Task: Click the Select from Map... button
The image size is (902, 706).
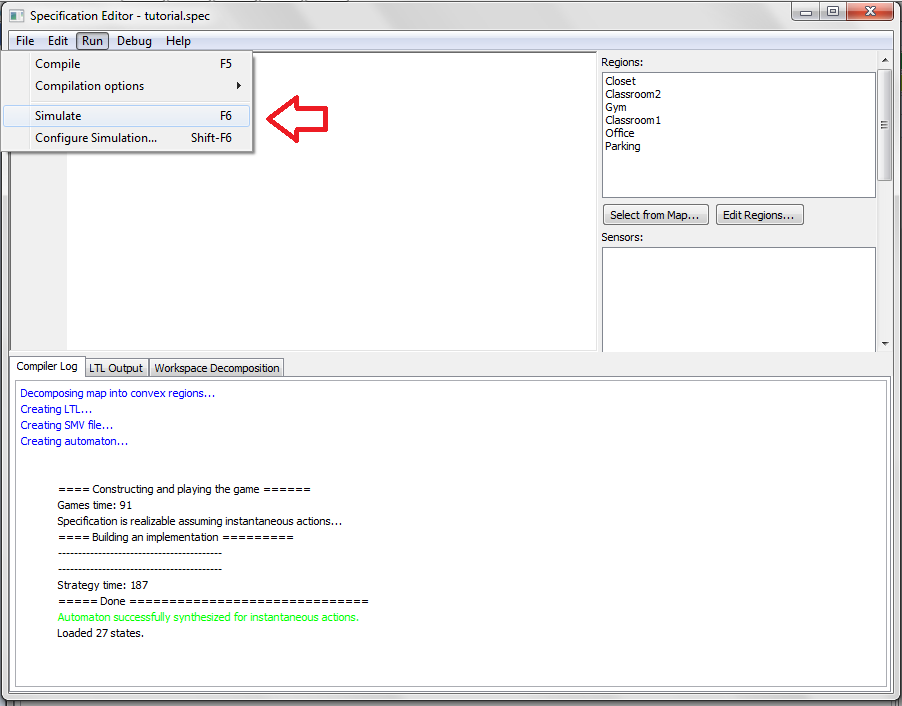Action: pyautogui.click(x=655, y=215)
